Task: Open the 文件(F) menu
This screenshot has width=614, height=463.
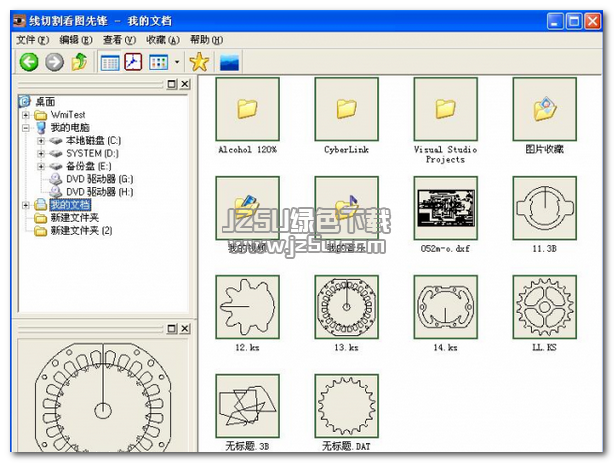Action: point(32,40)
